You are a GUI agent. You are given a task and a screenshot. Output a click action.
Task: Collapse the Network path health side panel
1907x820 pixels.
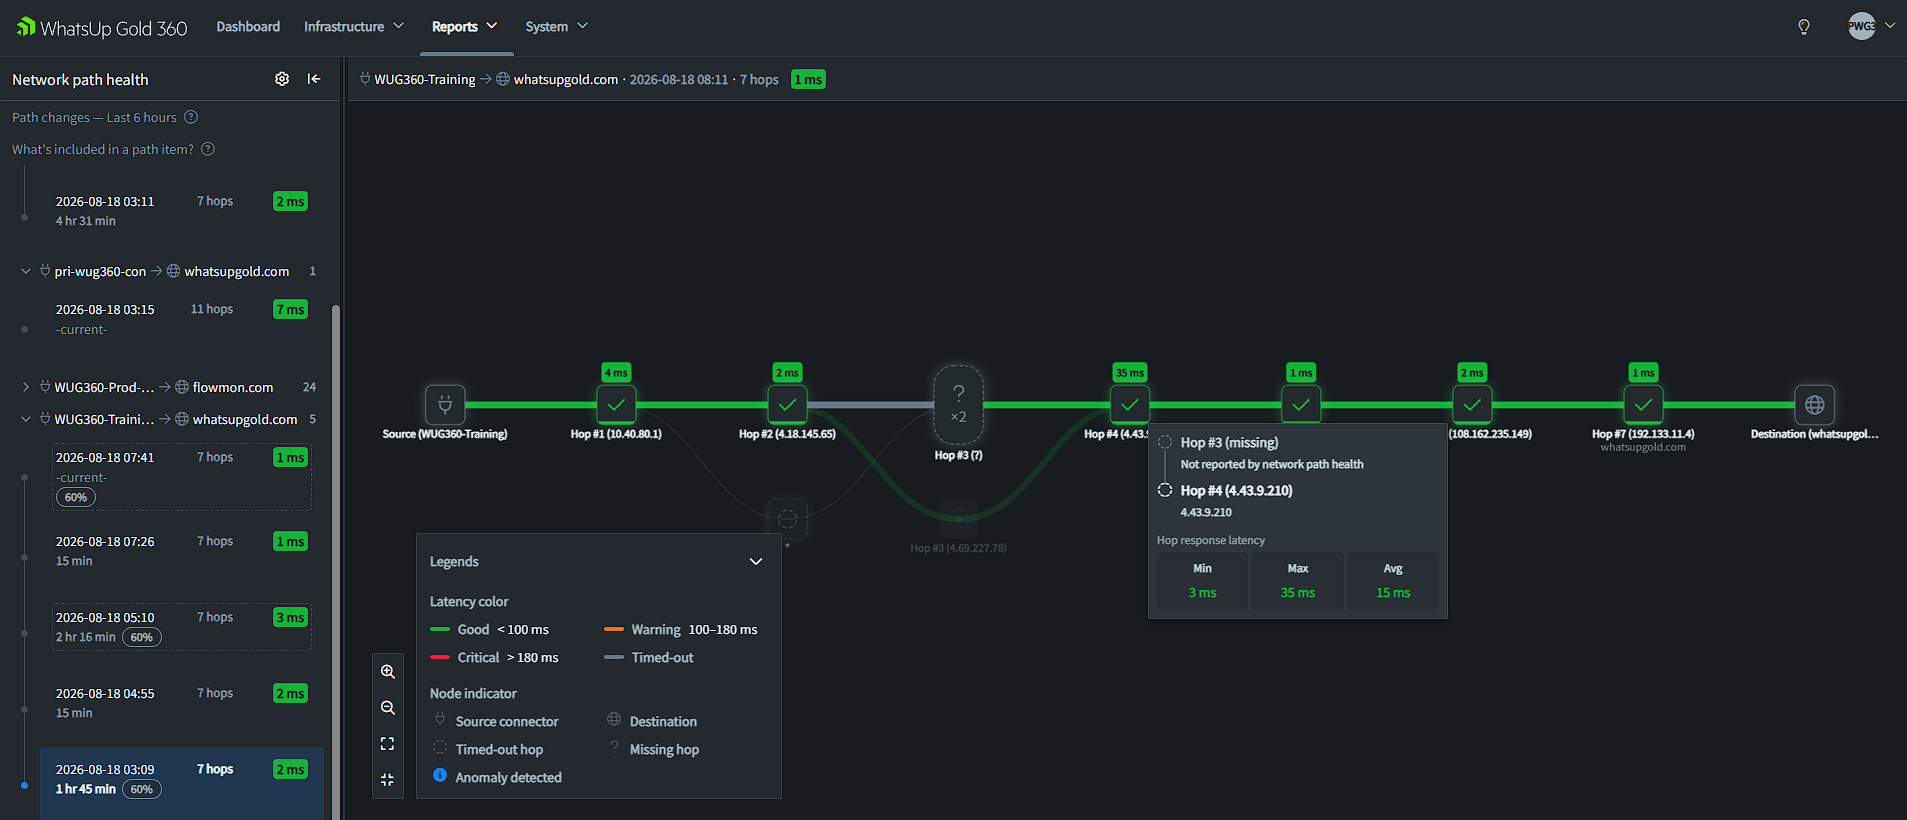(314, 79)
